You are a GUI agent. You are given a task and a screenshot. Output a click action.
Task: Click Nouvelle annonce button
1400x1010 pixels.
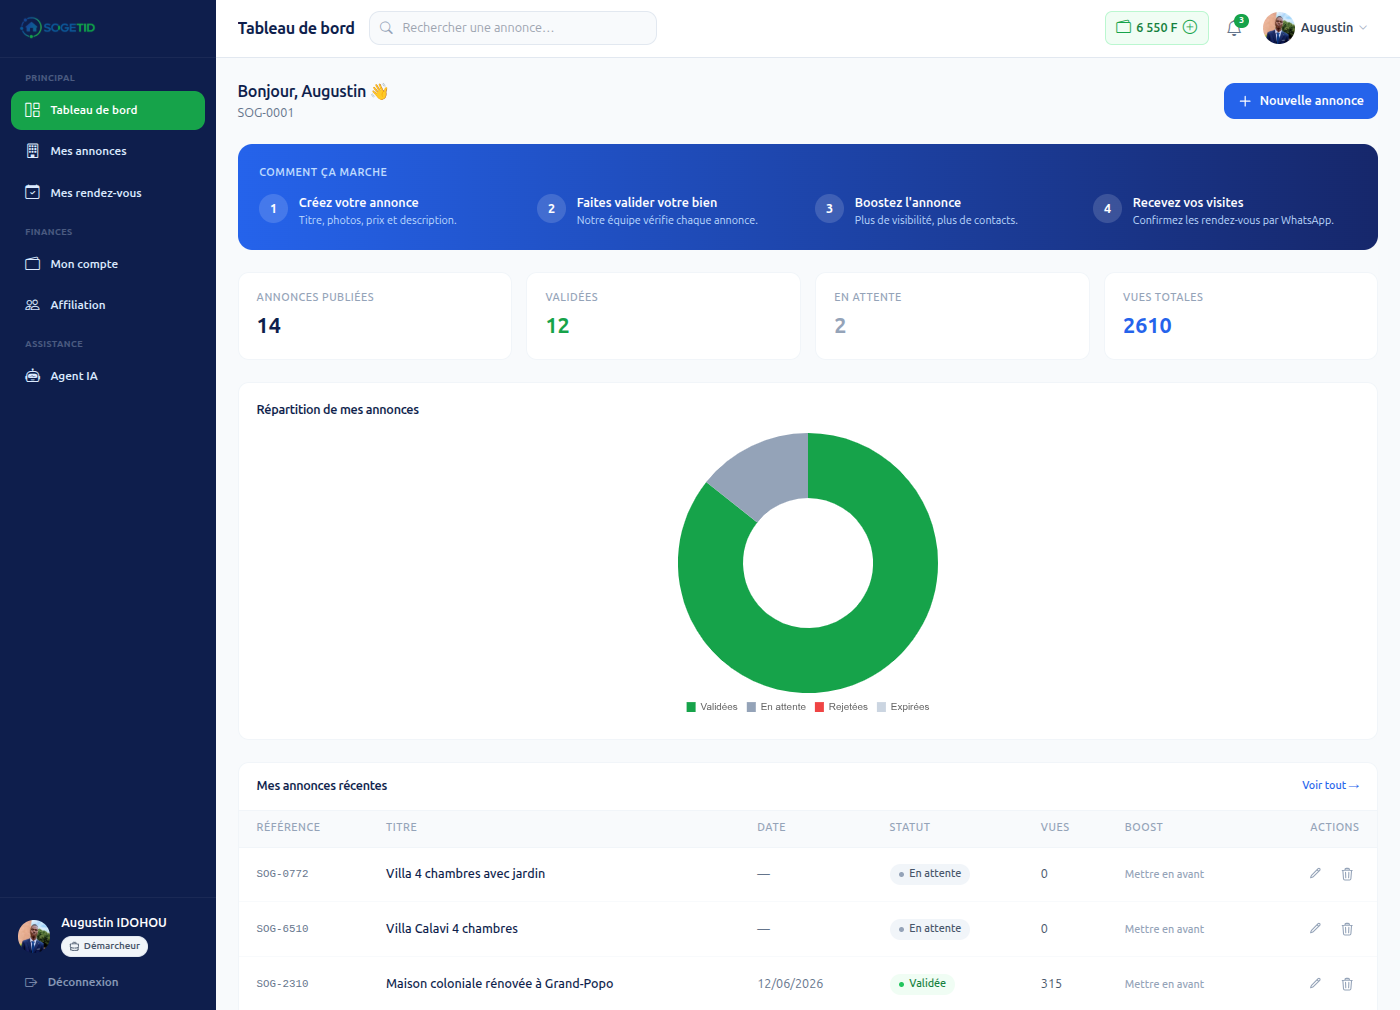tap(1300, 101)
